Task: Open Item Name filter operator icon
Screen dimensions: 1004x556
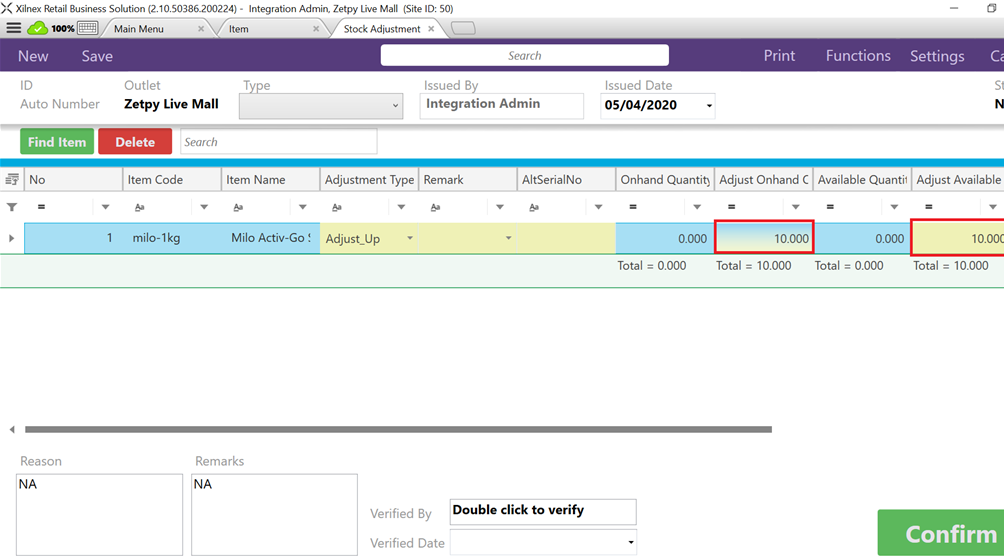Action: click(x=238, y=207)
